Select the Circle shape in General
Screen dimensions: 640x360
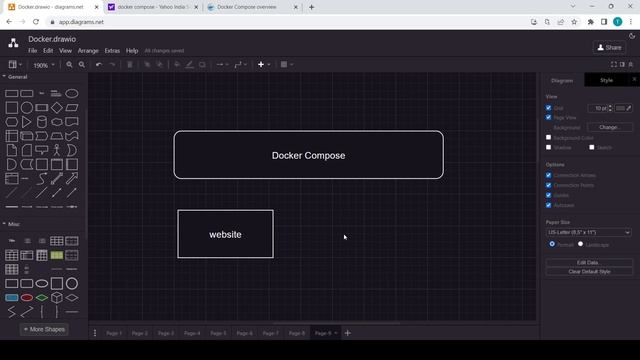27,108
